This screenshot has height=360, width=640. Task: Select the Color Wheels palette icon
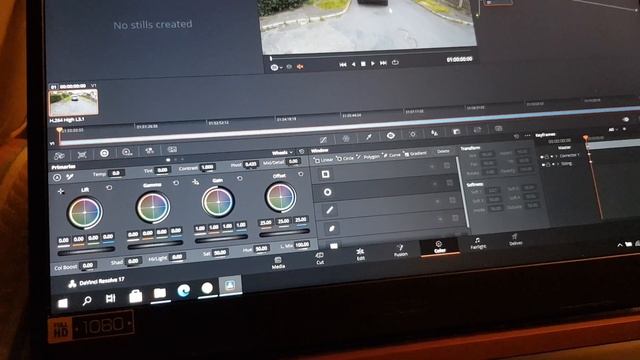point(104,153)
